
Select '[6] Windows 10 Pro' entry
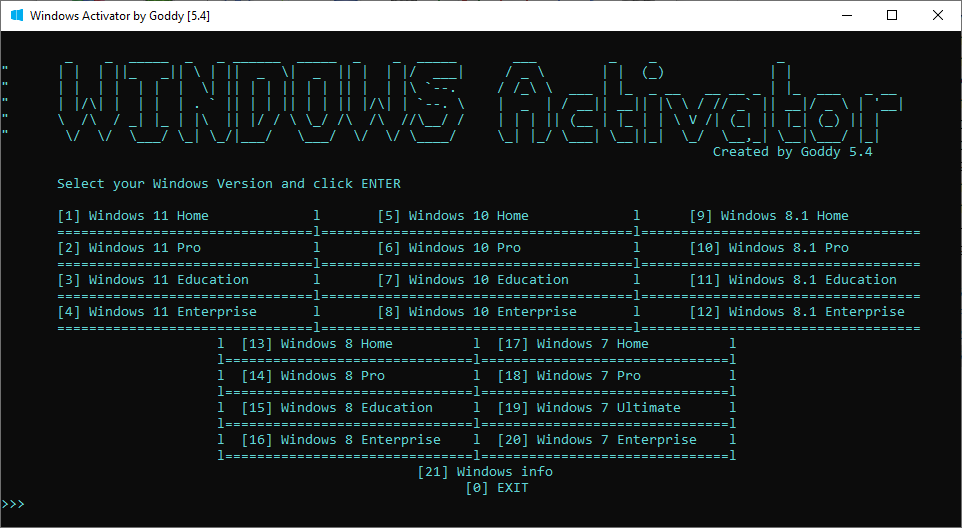[x=449, y=248]
